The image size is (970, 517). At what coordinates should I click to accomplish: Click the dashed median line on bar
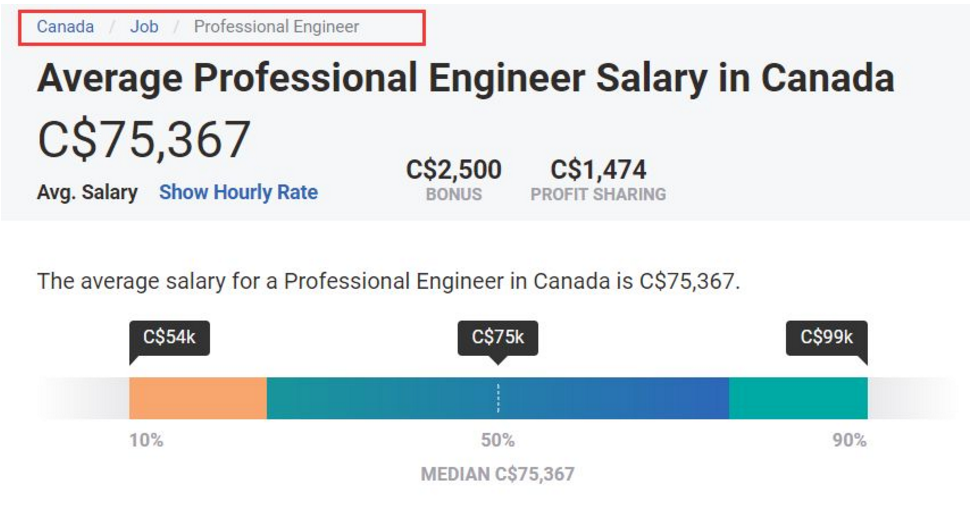tap(498, 398)
